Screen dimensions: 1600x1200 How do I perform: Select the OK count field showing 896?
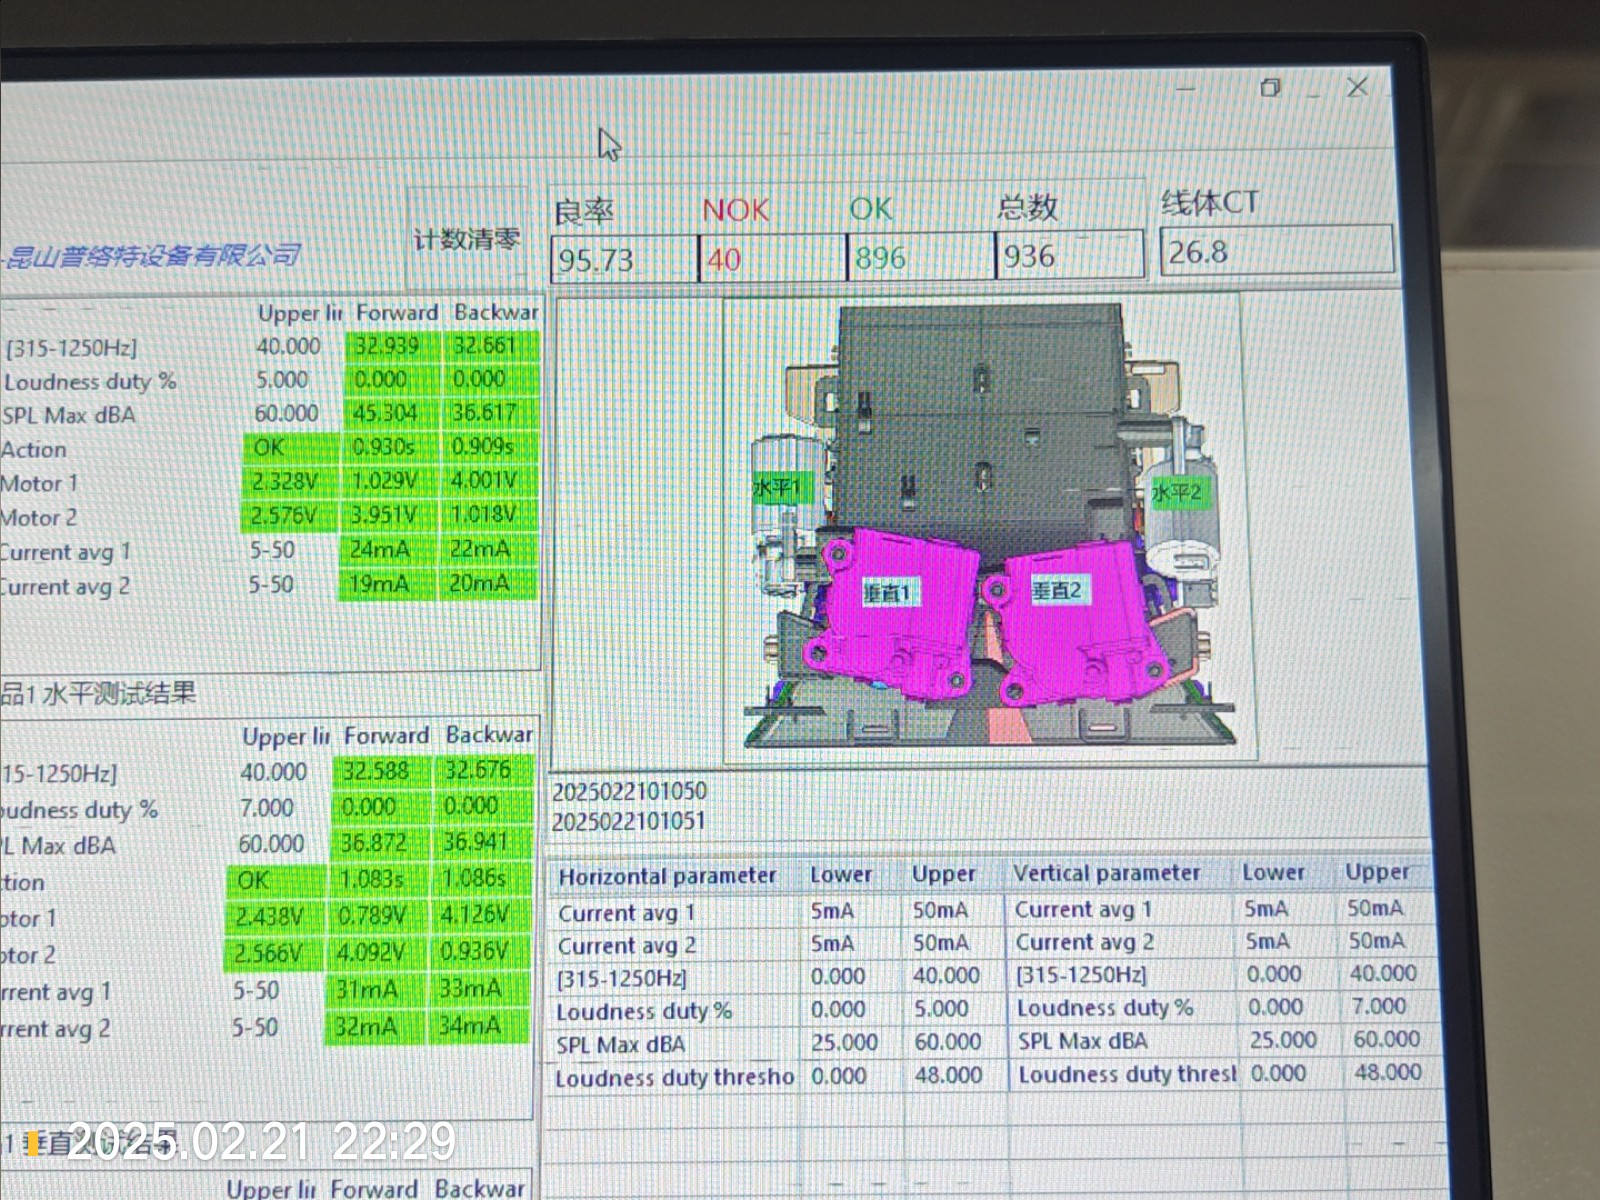click(918, 258)
